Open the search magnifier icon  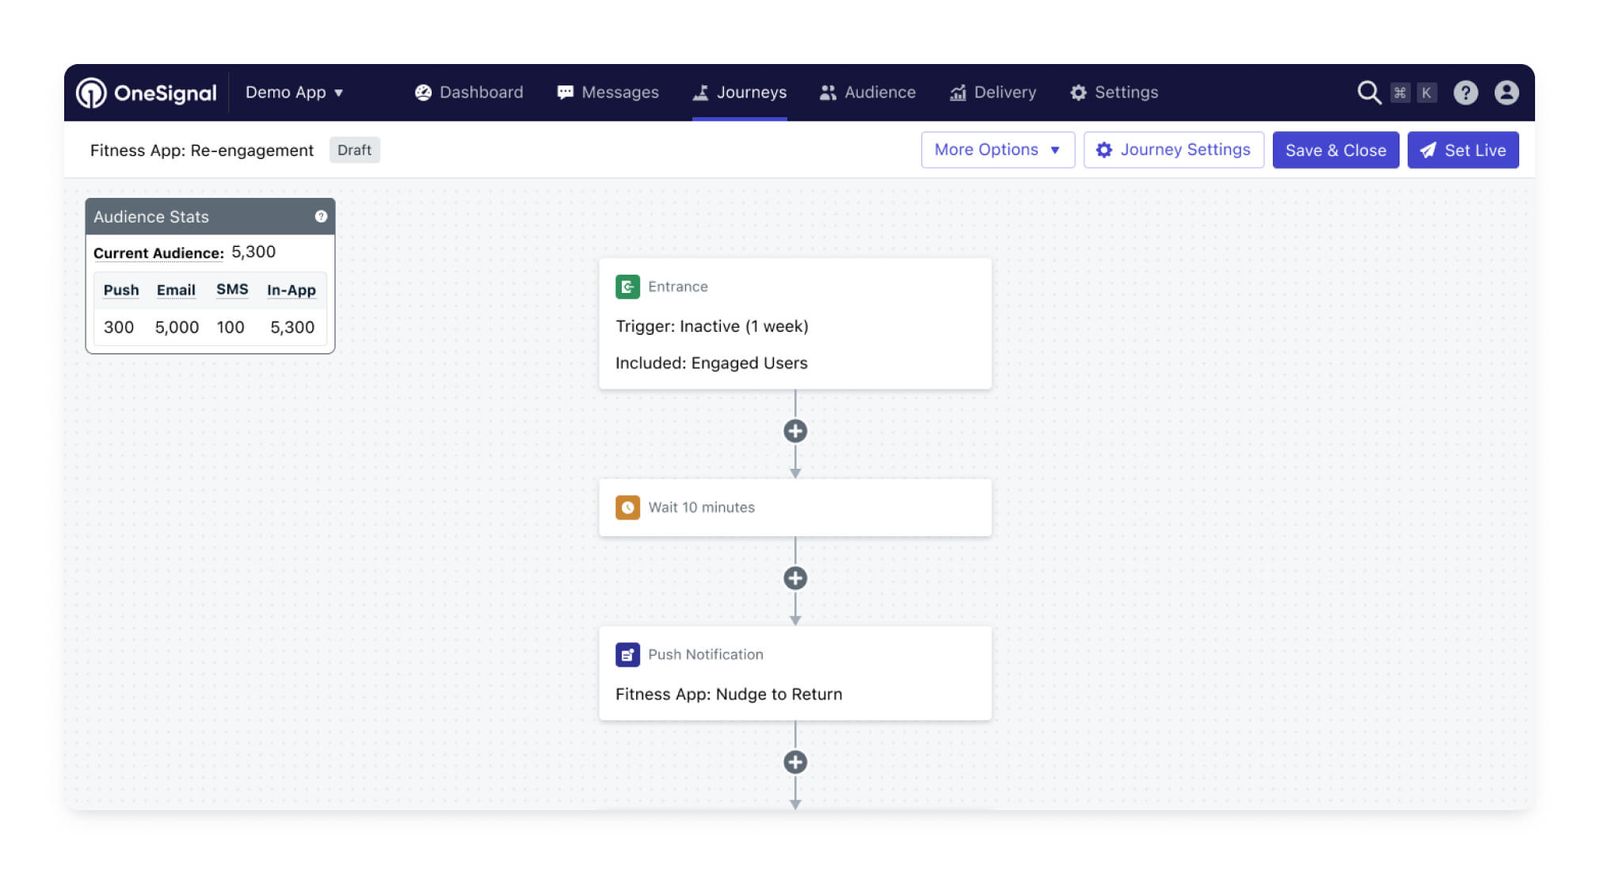pyautogui.click(x=1368, y=93)
